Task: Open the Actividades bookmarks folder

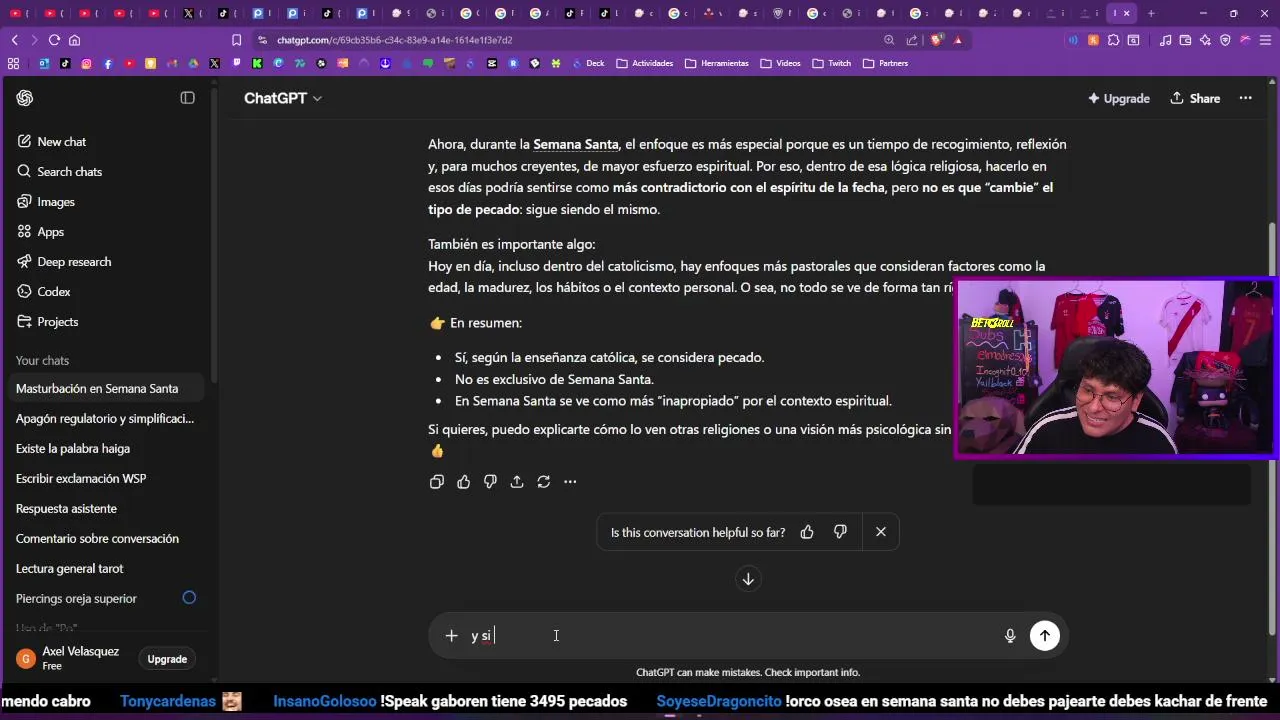Action: click(x=645, y=63)
